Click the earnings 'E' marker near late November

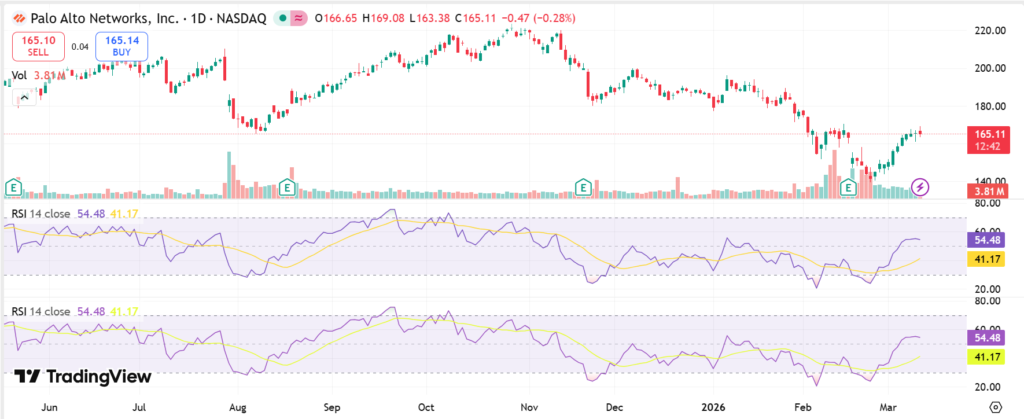pos(583,187)
